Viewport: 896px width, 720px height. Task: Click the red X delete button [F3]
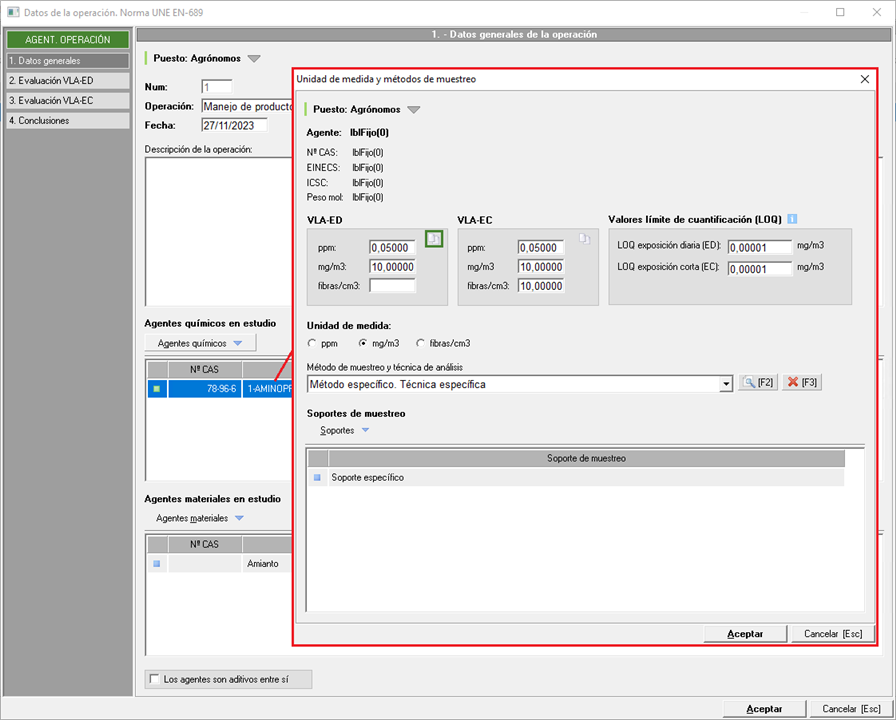tap(802, 383)
